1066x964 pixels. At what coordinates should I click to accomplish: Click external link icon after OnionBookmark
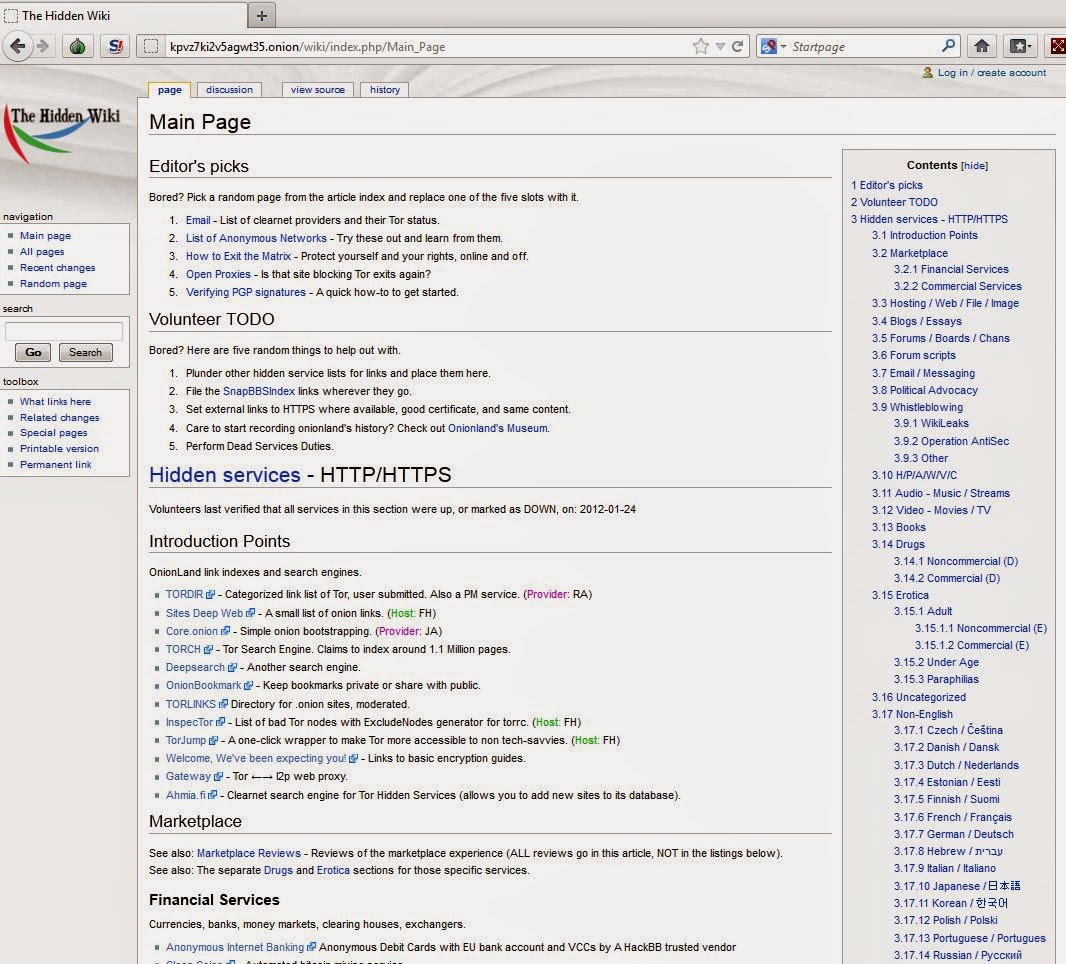pos(248,685)
